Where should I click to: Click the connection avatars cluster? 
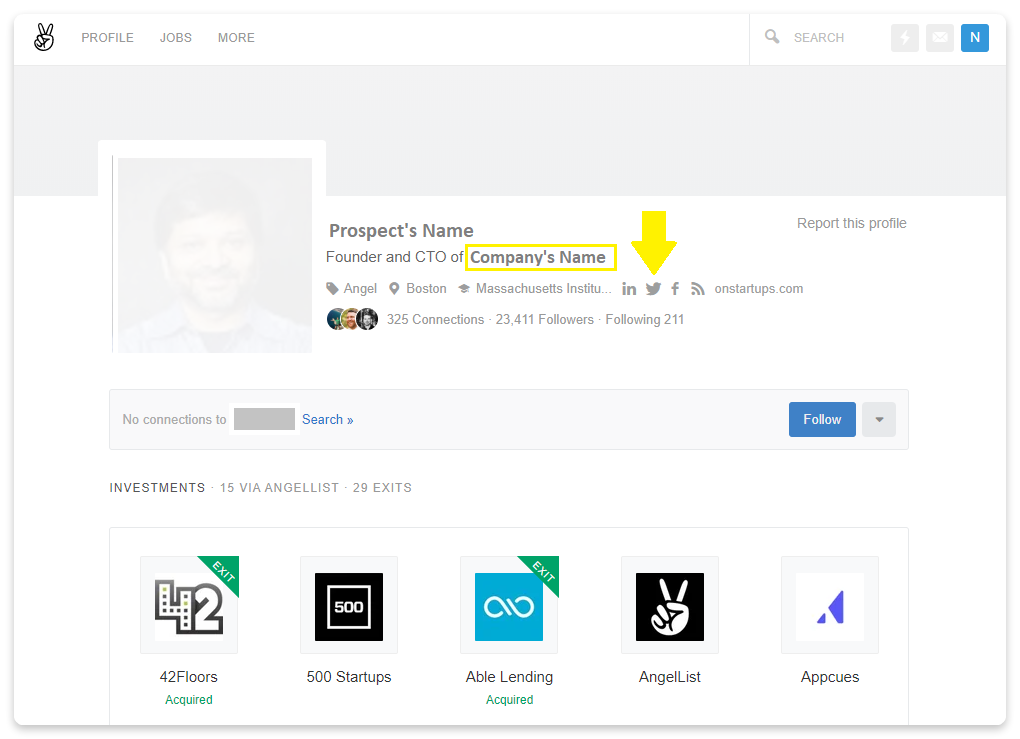pos(352,319)
